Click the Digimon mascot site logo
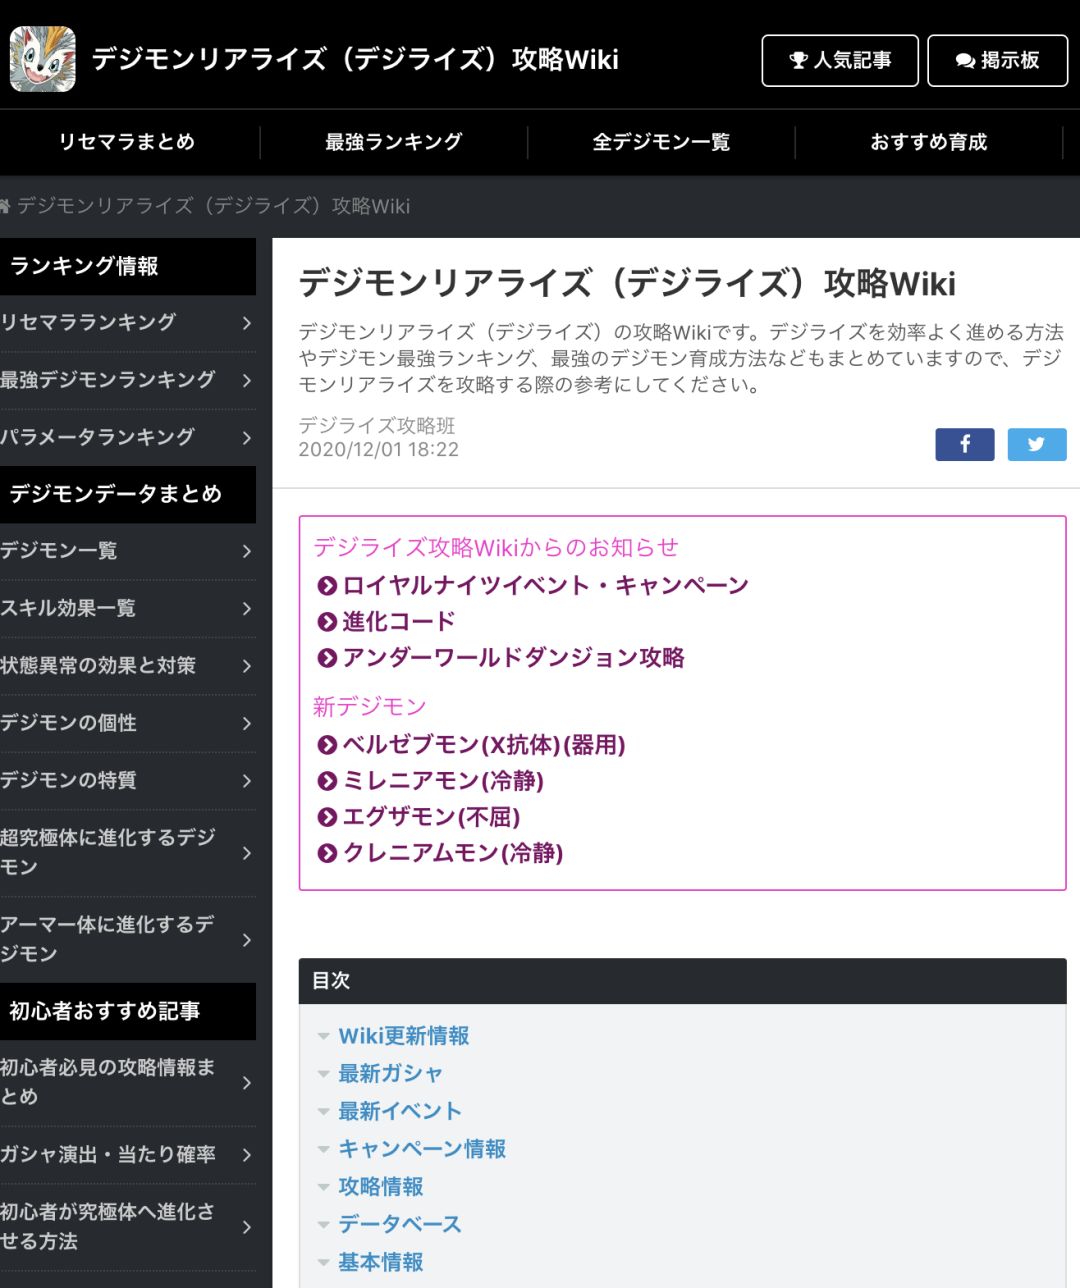This screenshot has height=1288, width=1080. pos(43,59)
